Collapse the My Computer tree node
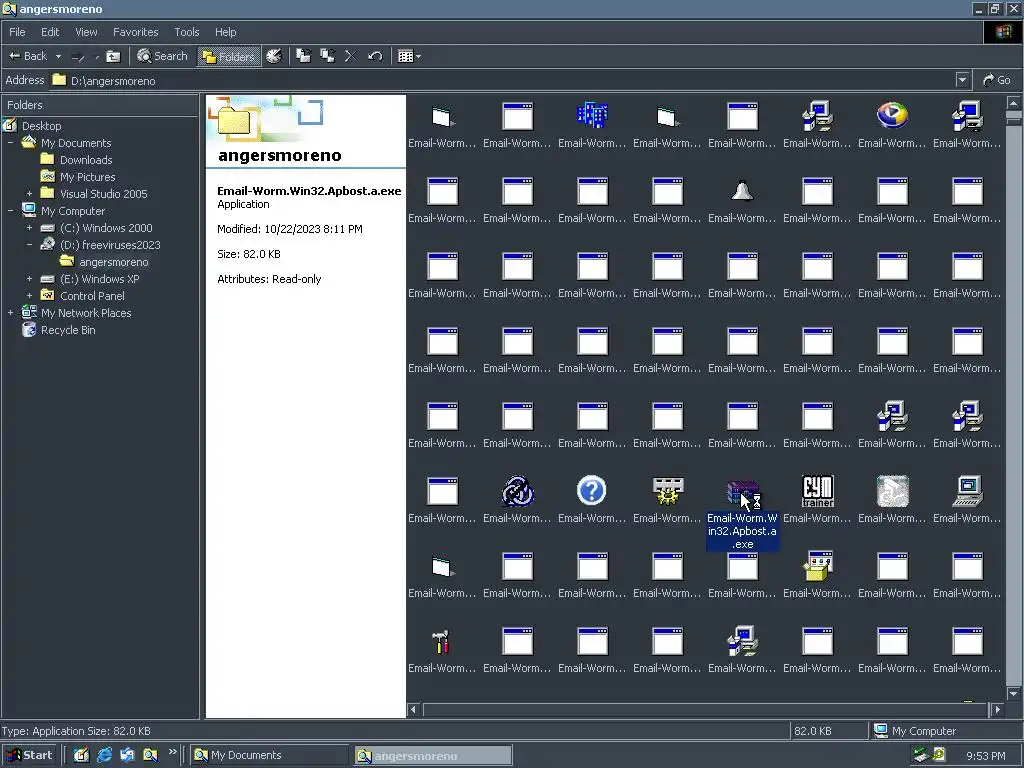1024x768 pixels. (x=10, y=211)
